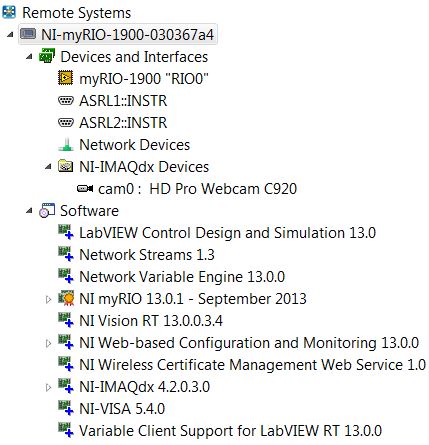Select Devices and Interfaces
Image resolution: width=429 pixels, height=445 pixels.
134,56
